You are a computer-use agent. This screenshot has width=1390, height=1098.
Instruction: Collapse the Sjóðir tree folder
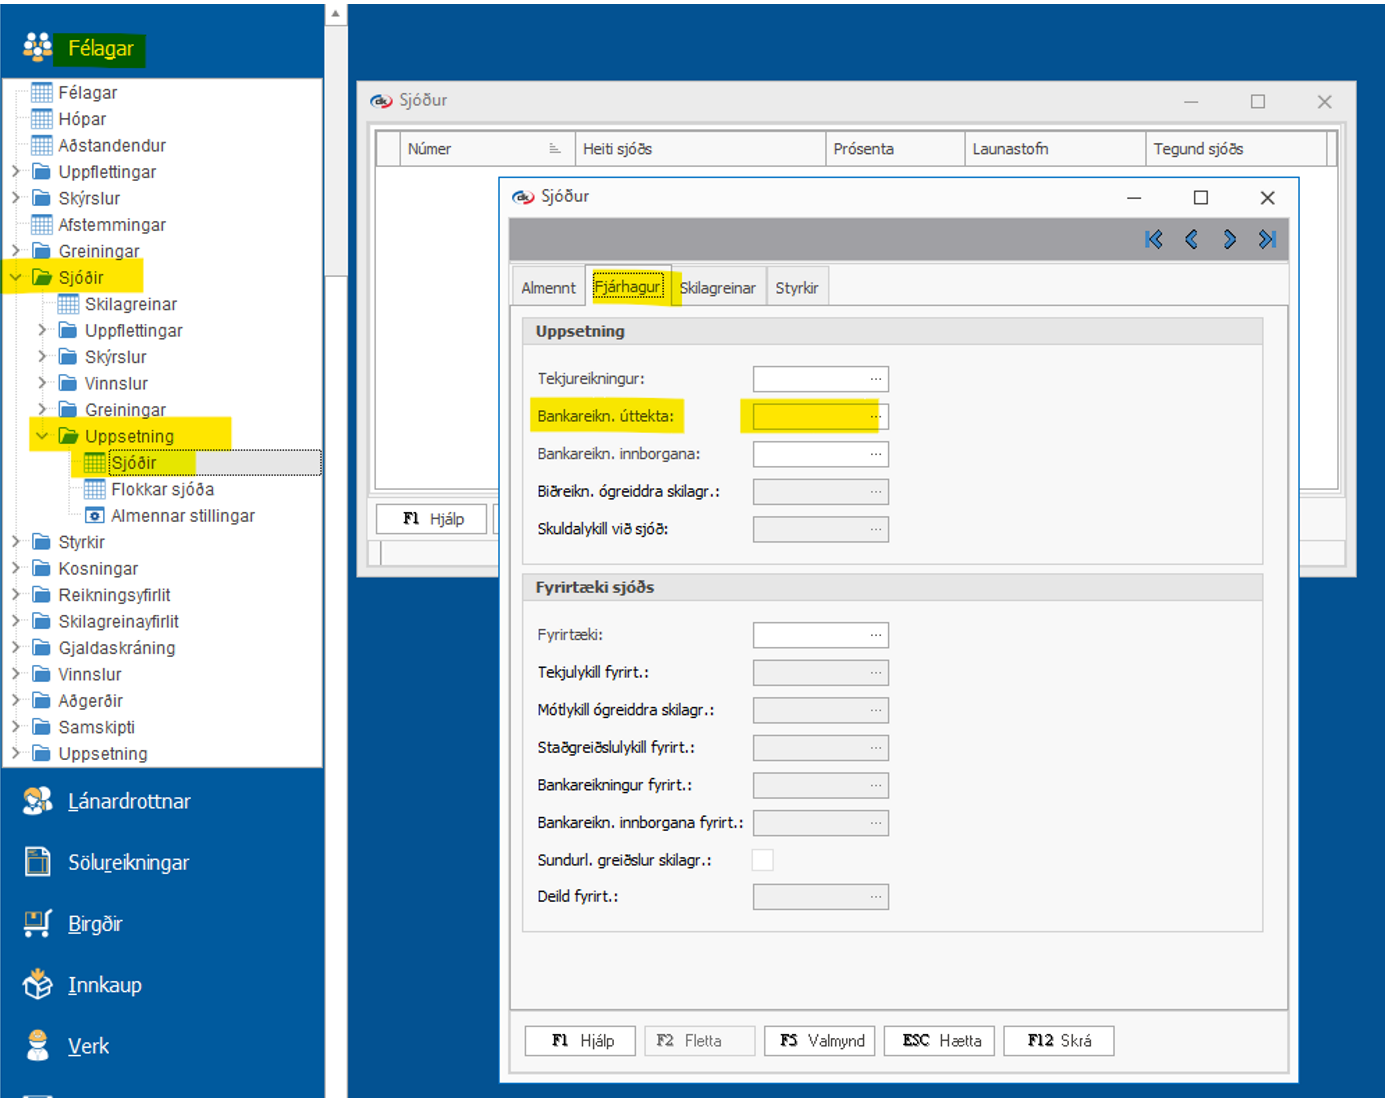coord(16,278)
